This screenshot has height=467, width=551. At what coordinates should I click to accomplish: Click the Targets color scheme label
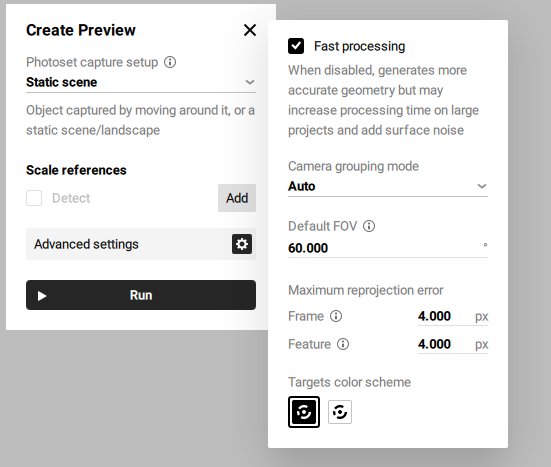tap(349, 382)
